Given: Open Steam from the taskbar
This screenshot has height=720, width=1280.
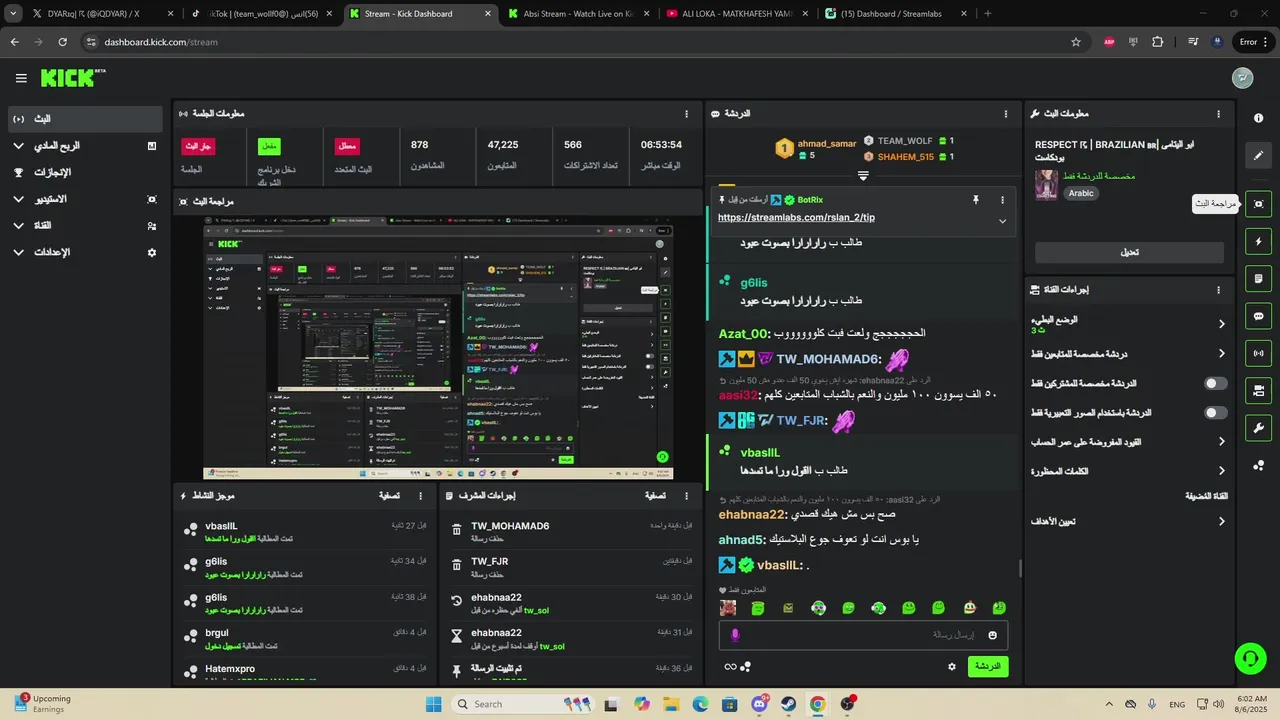Looking at the screenshot, I should [x=788, y=704].
